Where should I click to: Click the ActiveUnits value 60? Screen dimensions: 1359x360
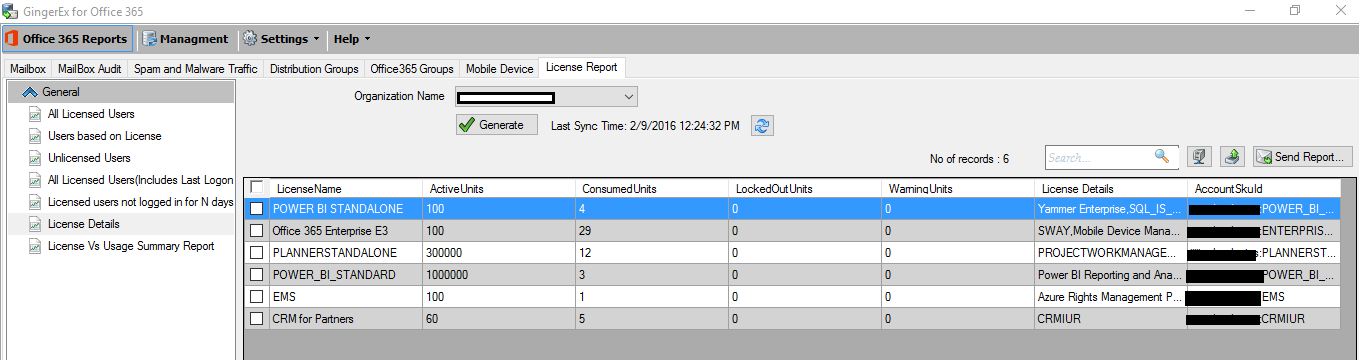point(499,319)
